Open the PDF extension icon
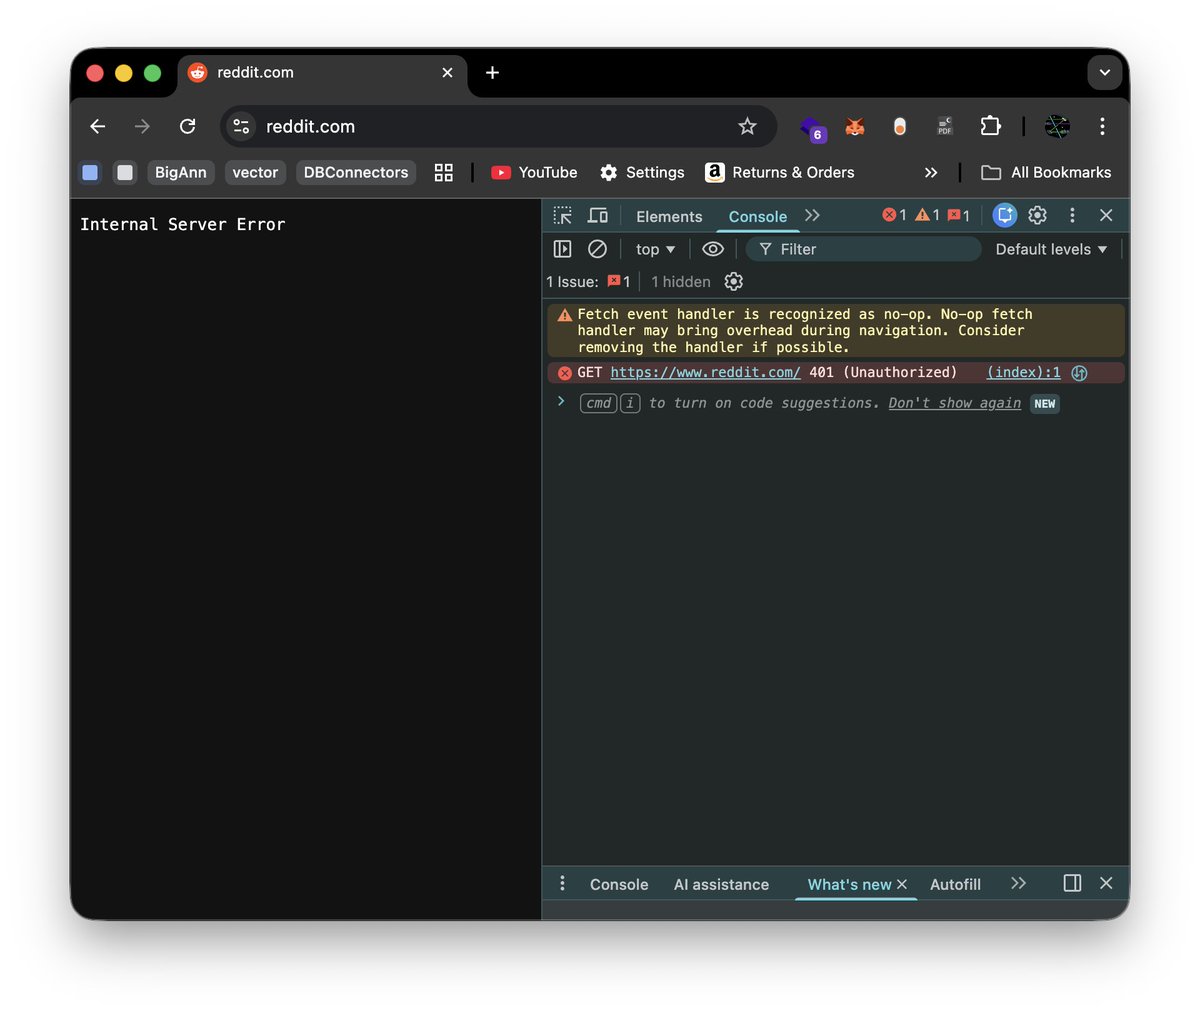This screenshot has height=1013, width=1200. click(x=945, y=126)
